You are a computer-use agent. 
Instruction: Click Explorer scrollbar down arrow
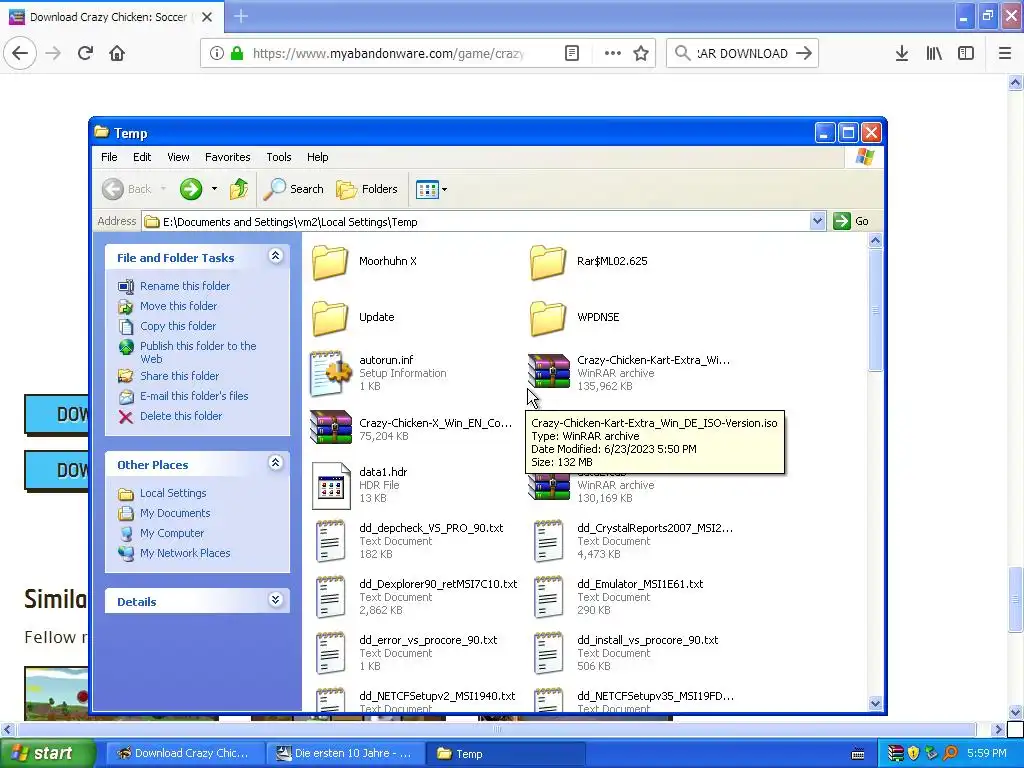pyautogui.click(x=876, y=703)
